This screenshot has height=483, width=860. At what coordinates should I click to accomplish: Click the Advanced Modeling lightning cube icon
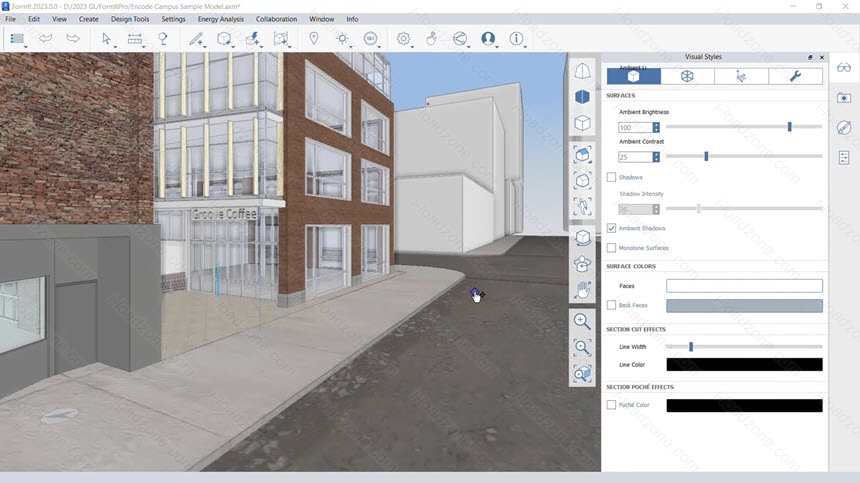252,38
